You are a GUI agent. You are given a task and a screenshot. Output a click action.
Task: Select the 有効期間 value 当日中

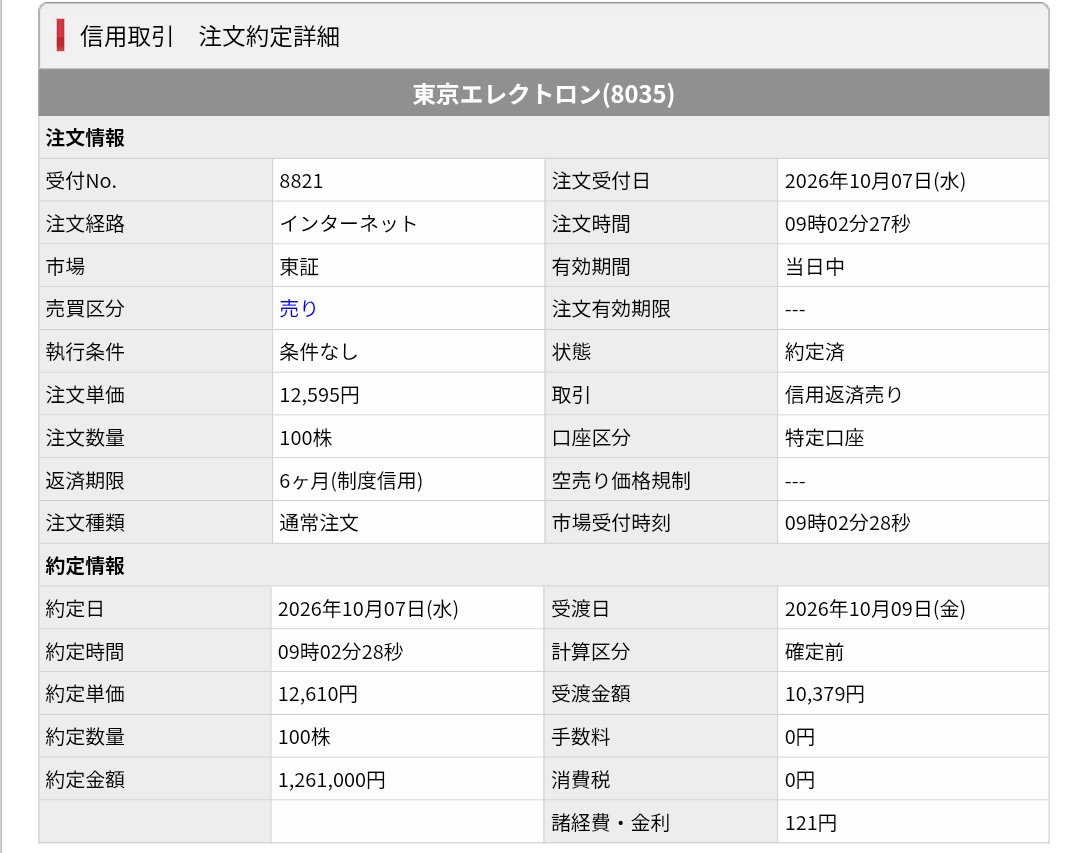(x=814, y=267)
